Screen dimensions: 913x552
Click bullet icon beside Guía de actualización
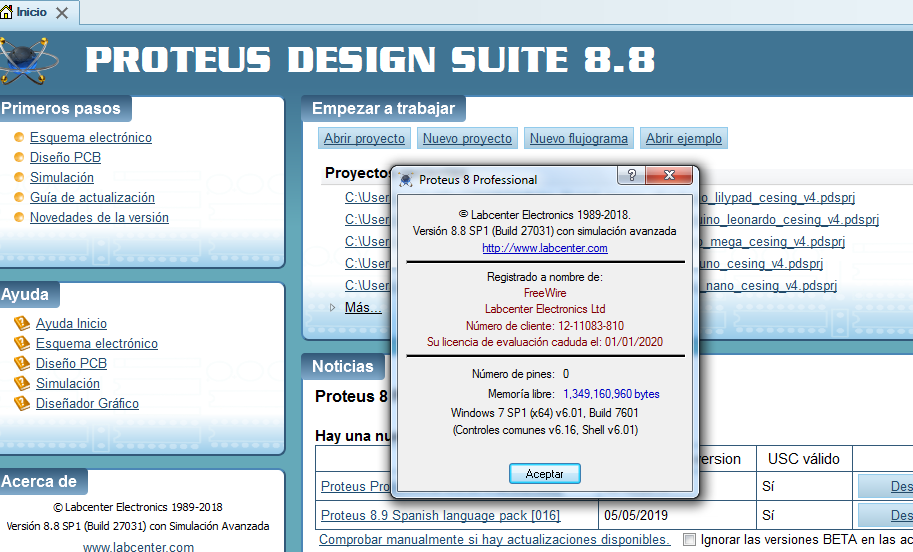pos(19,197)
